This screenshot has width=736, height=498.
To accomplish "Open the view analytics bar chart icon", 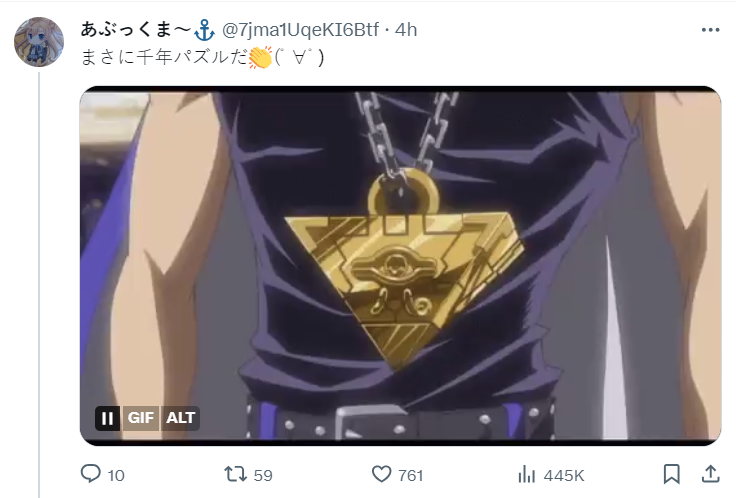I will (527, 475).
